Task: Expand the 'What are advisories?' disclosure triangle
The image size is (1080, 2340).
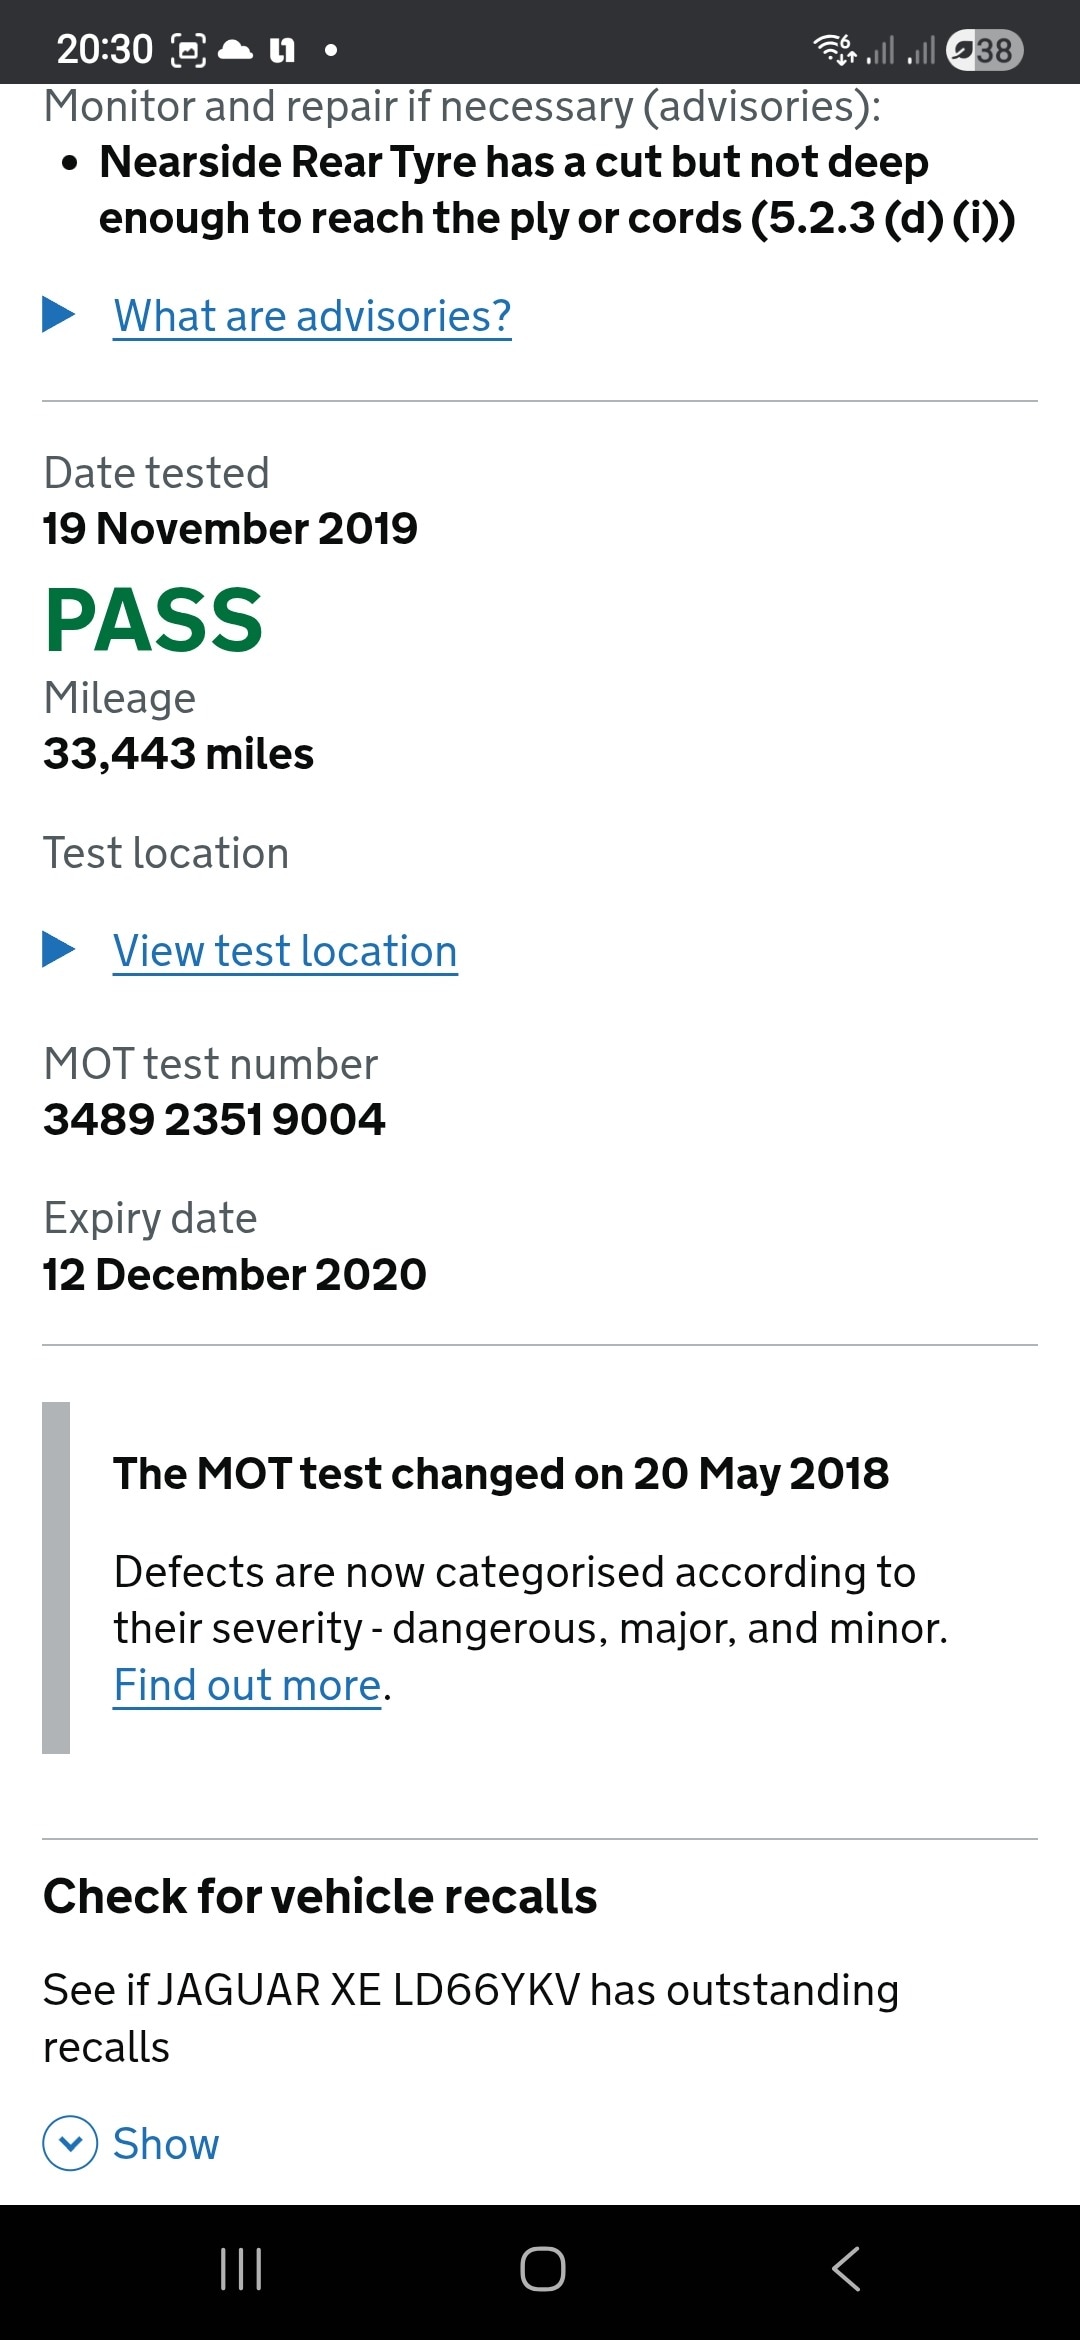Action: pyautogui.click(x=59, y=315)
